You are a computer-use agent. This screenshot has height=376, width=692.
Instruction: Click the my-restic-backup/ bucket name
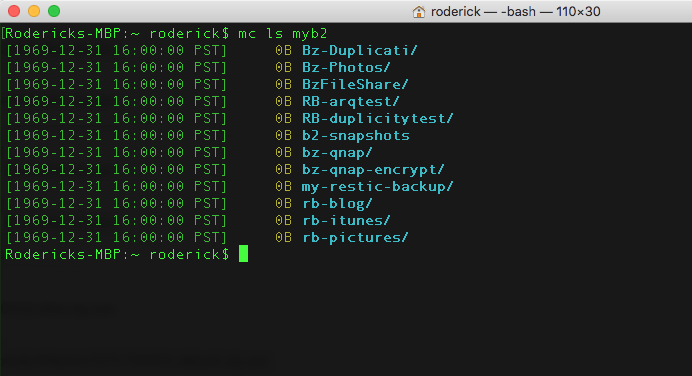click(377, 186)
